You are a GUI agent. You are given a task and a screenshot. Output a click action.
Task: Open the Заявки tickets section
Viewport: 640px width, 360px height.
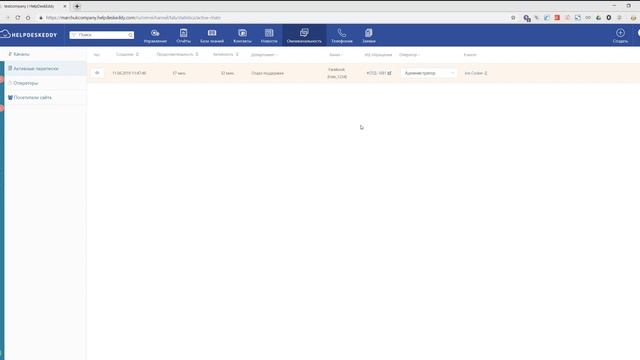[x=369, y=36]
